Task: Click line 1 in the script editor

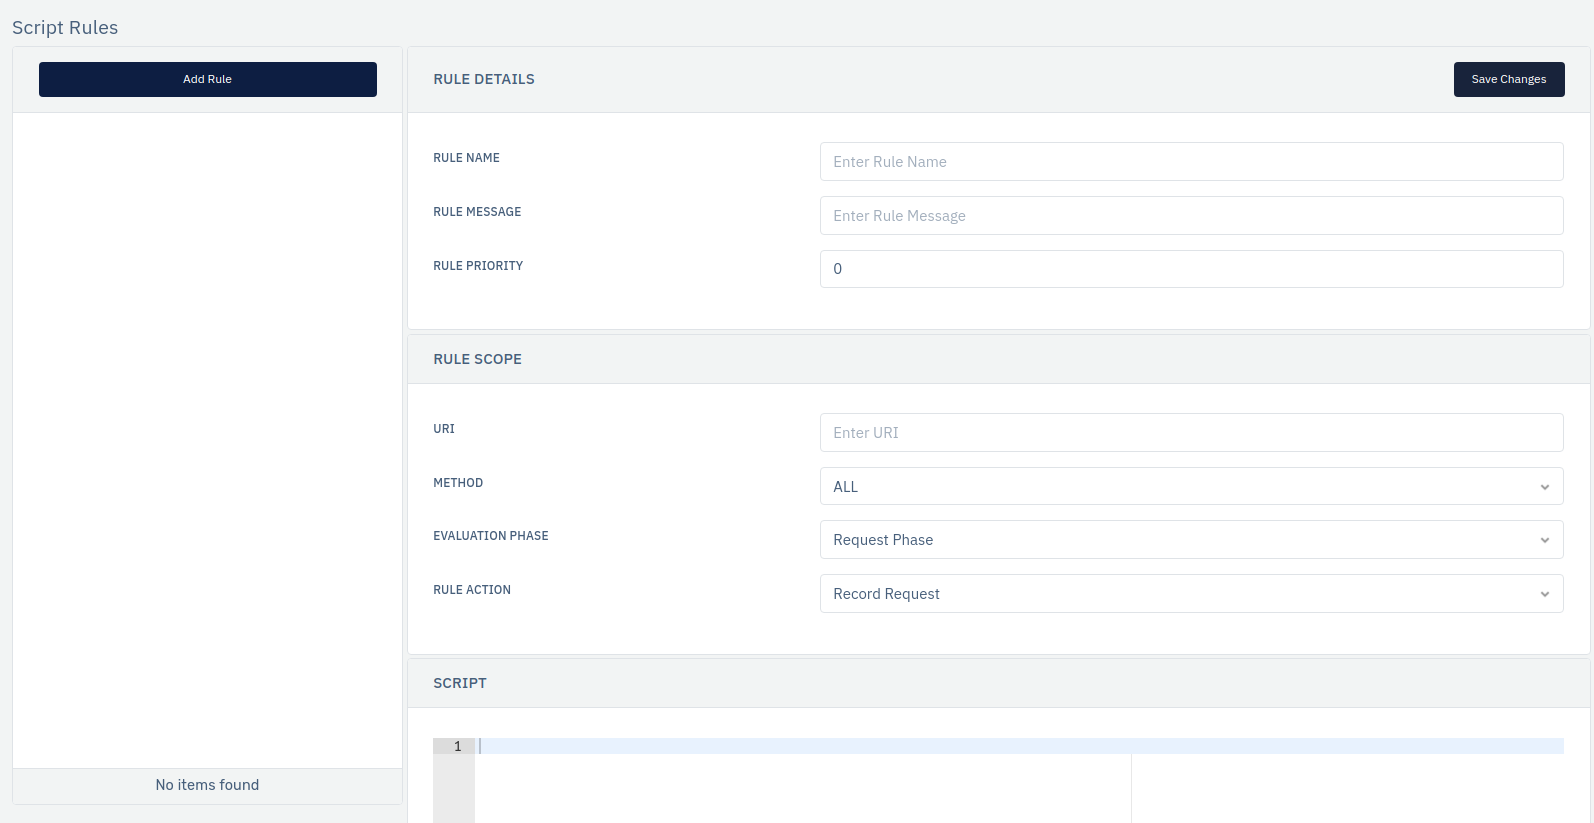Action: (x=1019, y=746)
